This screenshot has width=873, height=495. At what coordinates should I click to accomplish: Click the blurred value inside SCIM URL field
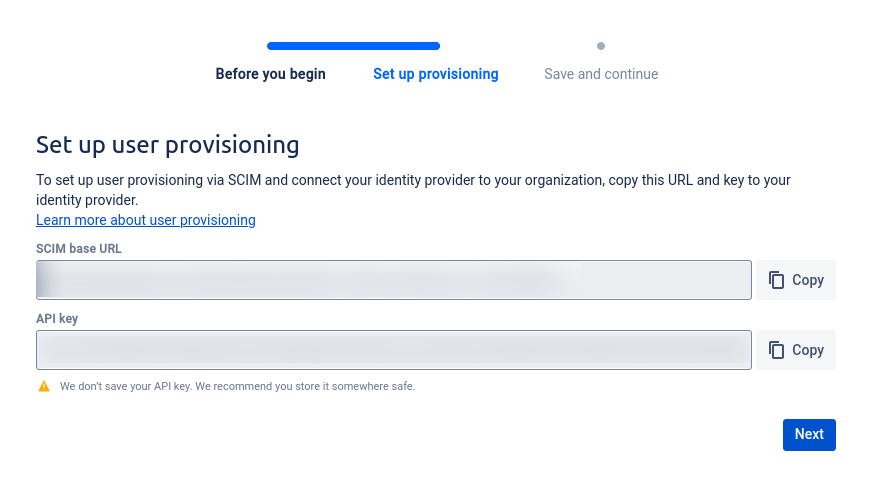click(300, 280)
